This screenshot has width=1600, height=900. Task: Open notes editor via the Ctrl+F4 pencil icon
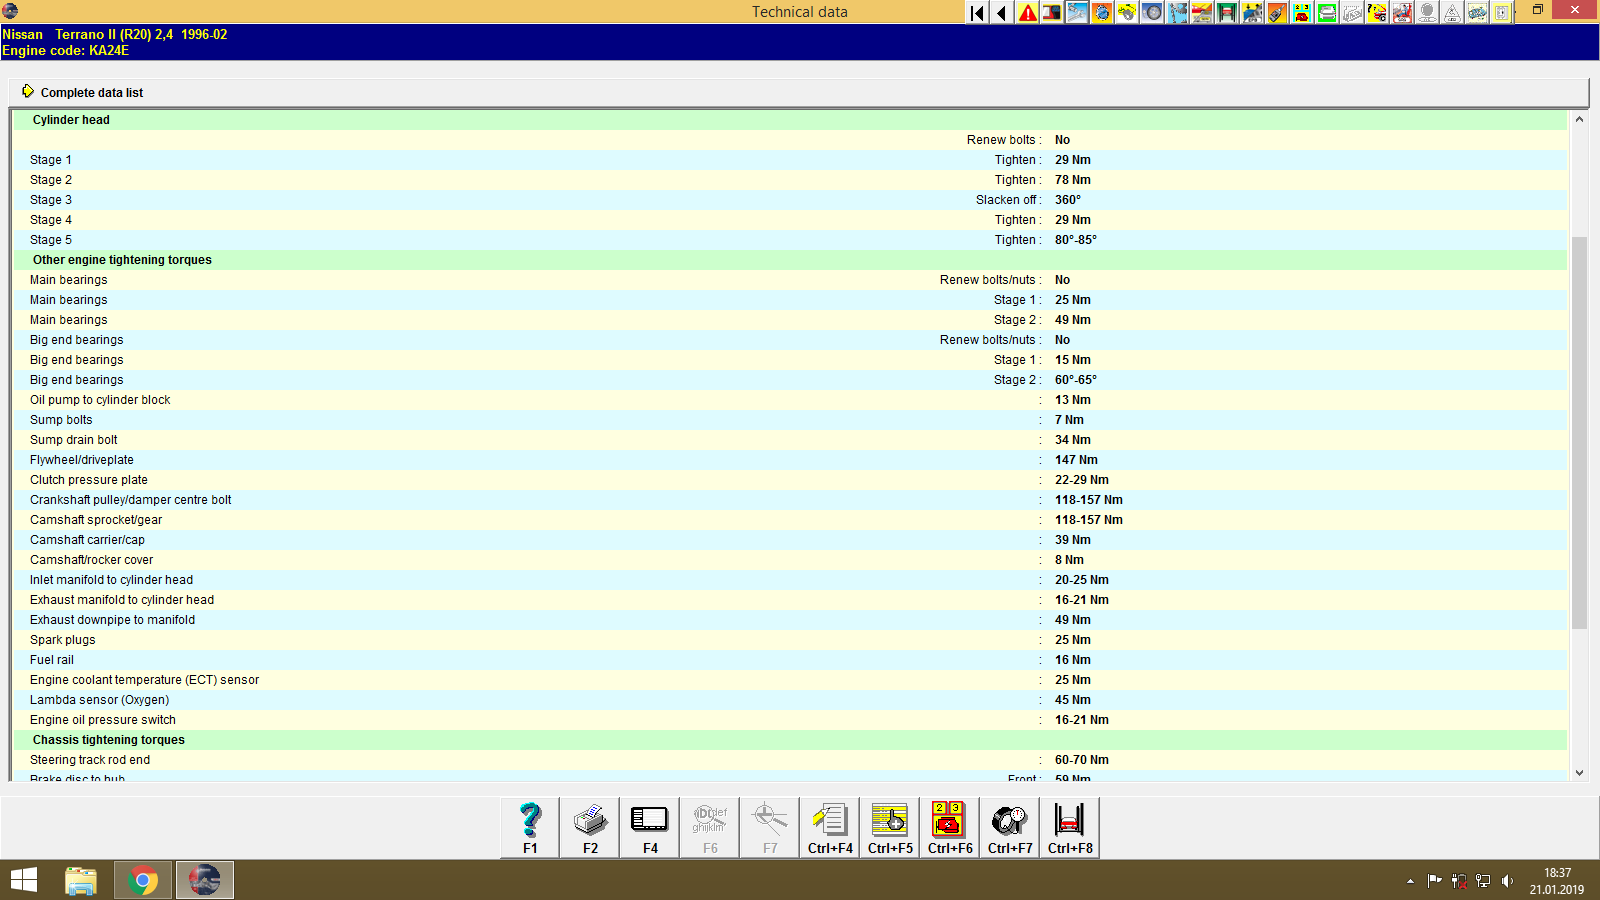click(x=829, y=826)
